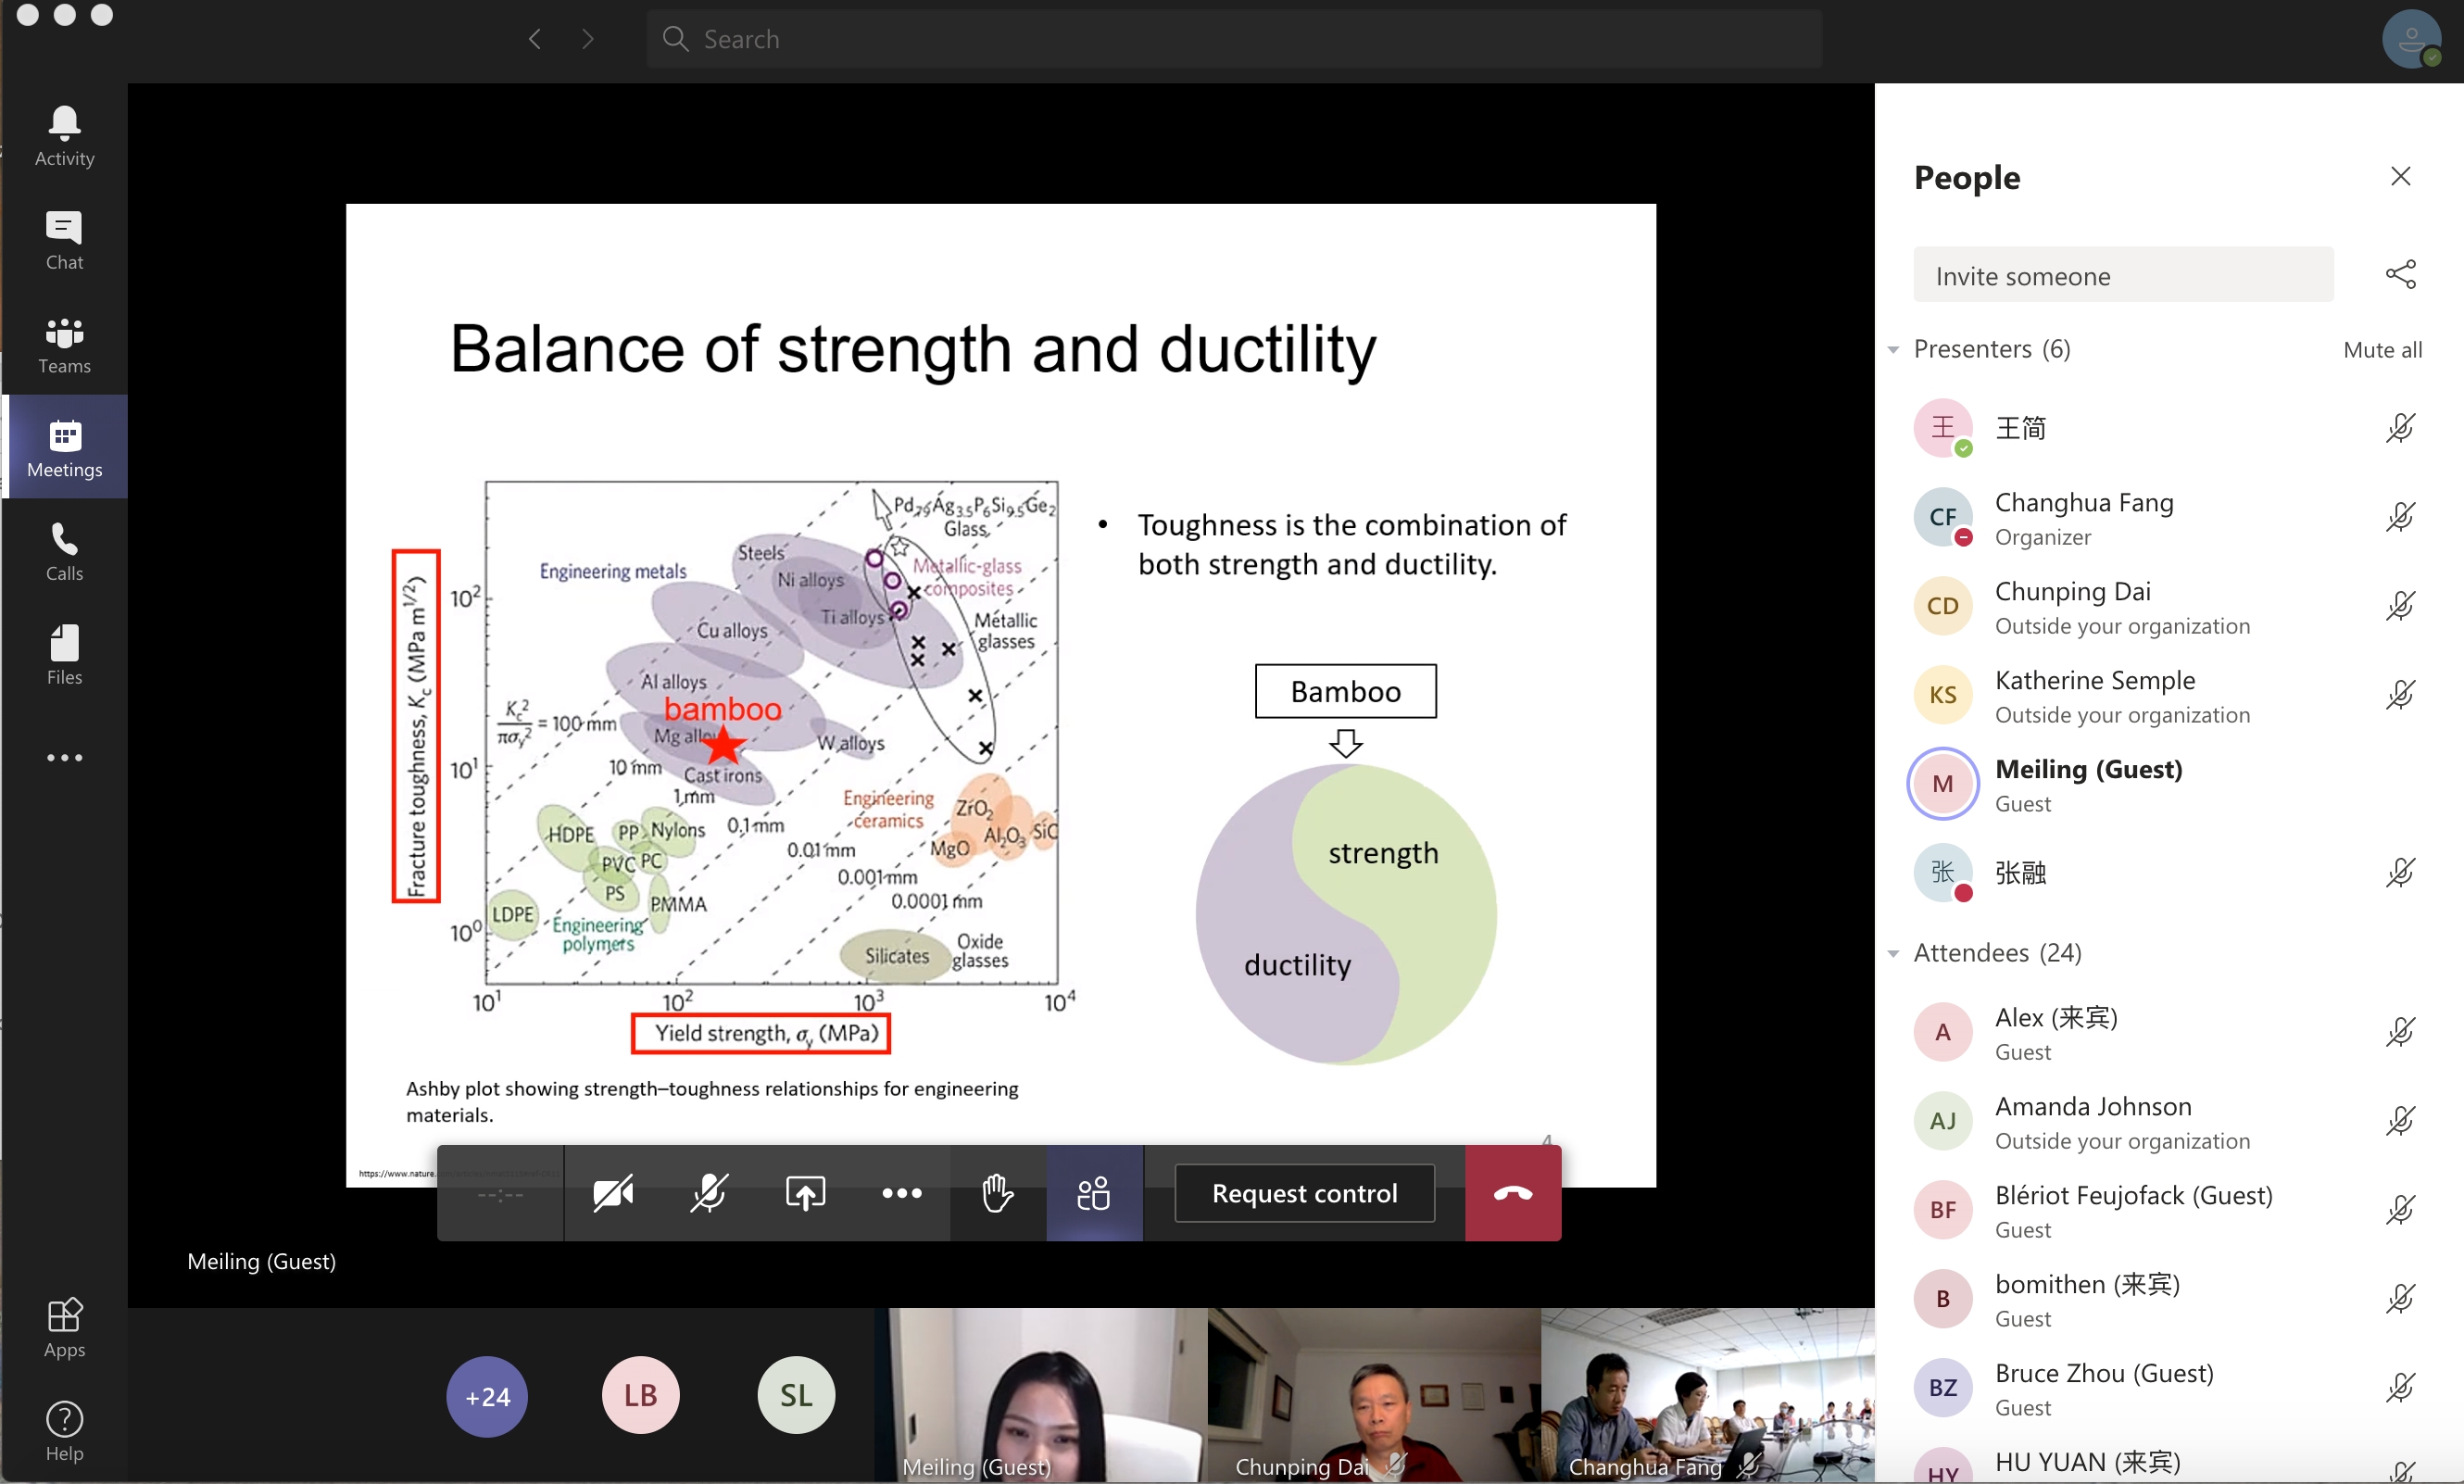Go to Teams in sidebar
2464x1484 pixels.
click(x=64, y=344)
